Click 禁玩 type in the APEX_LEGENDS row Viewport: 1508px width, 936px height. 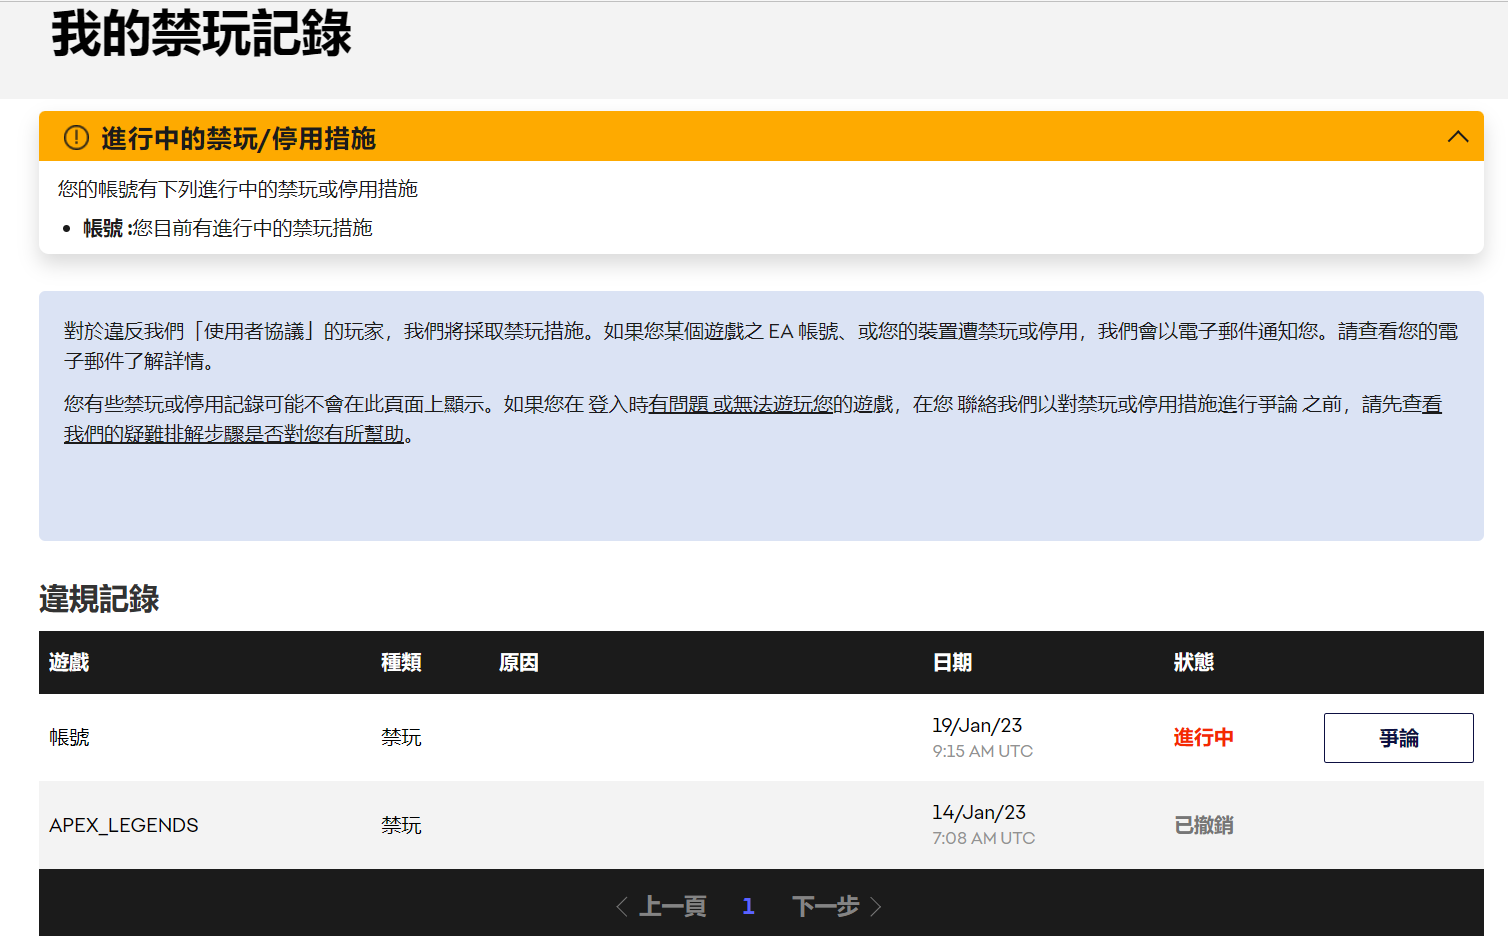(401, 825)
